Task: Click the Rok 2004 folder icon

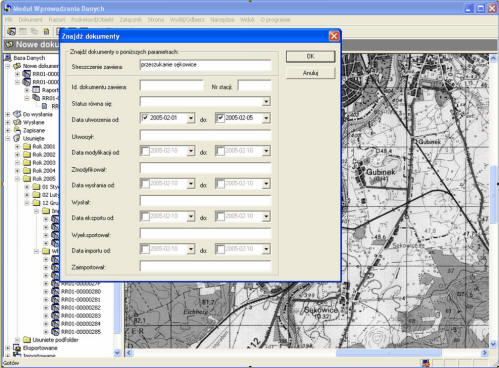Action: pyautogui.click(x=27, y=170)
